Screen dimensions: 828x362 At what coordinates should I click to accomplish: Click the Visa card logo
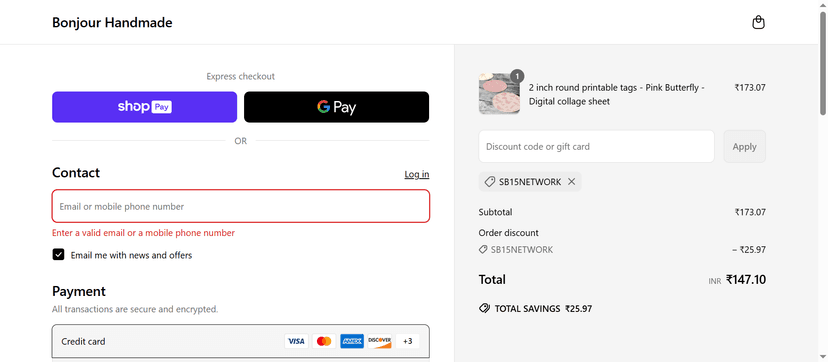296,341
